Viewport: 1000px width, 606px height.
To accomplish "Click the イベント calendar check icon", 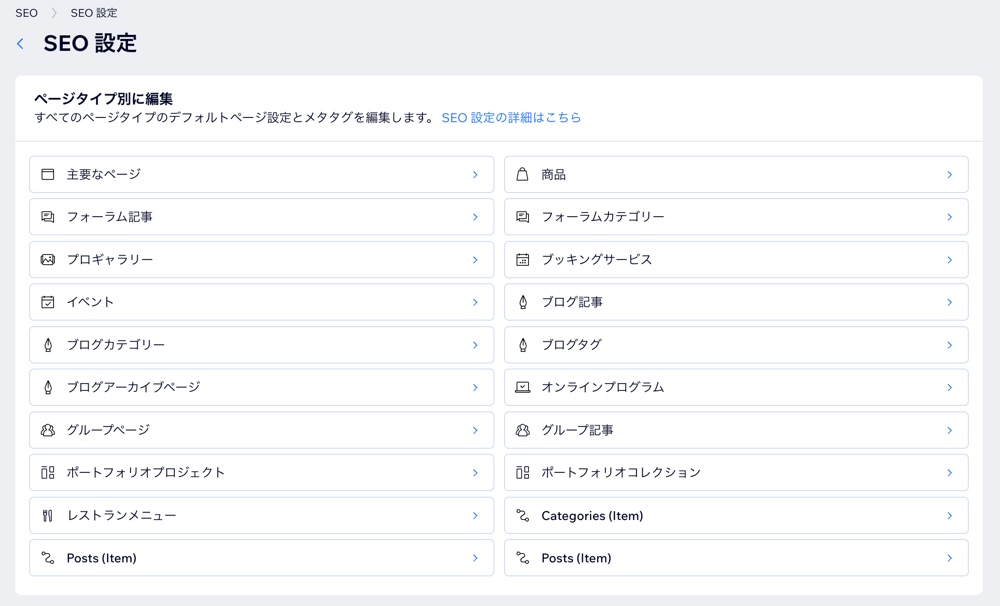I will [48, 302].
